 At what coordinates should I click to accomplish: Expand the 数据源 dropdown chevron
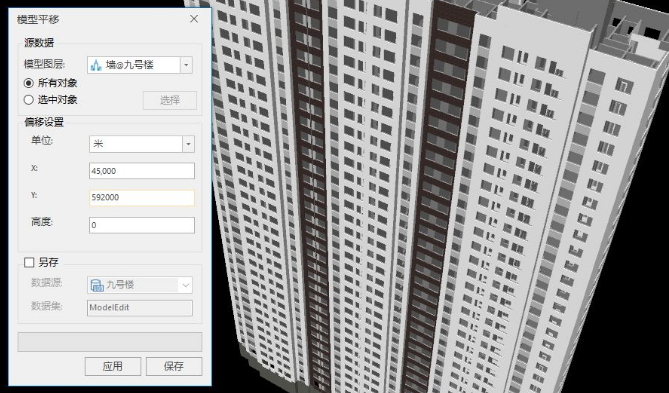(186, 285)
